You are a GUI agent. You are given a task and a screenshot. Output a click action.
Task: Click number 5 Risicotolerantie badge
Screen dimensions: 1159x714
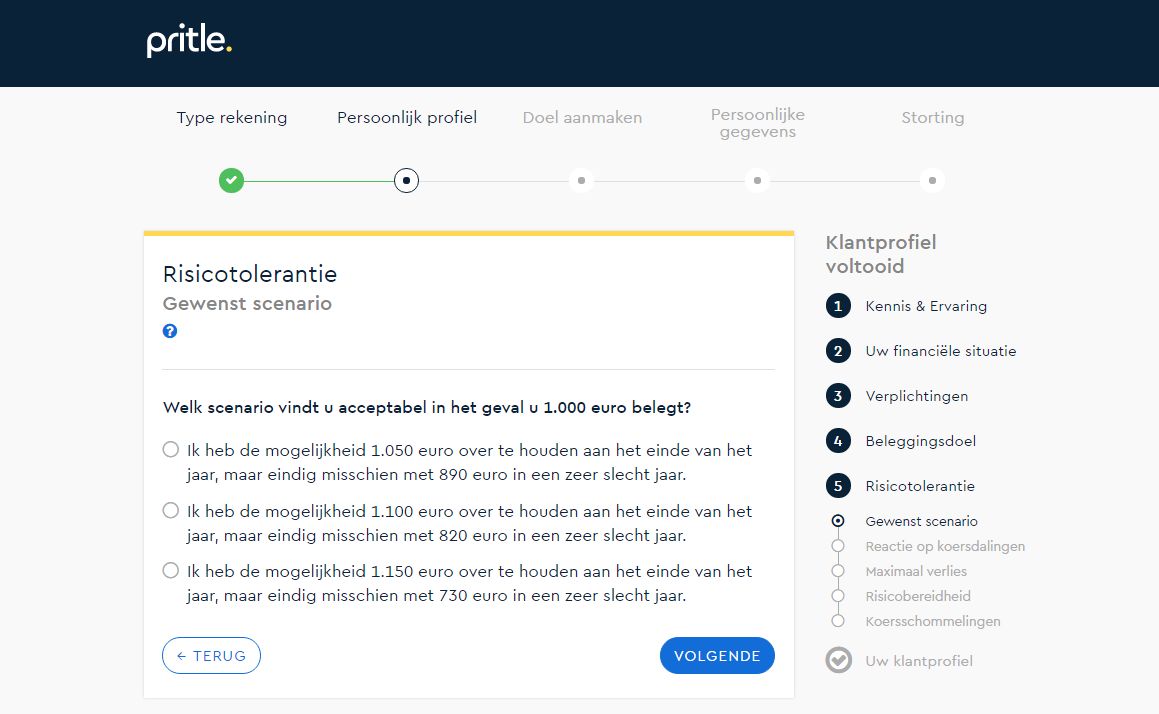point(838,486)
